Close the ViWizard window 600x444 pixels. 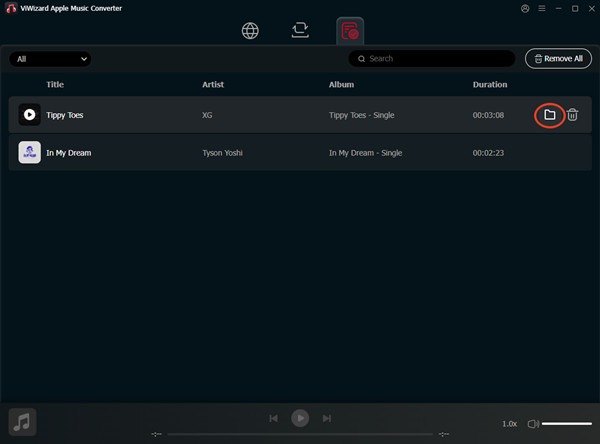[592, 8]
